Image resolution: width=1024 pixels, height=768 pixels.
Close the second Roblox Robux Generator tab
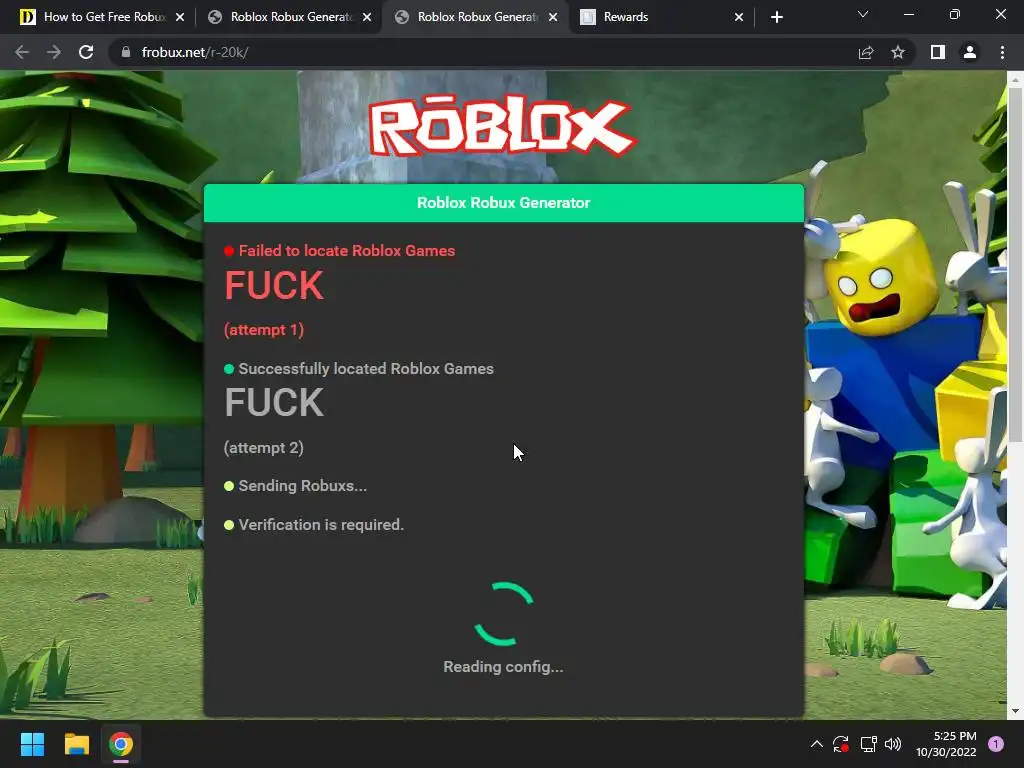coord(553,17)
